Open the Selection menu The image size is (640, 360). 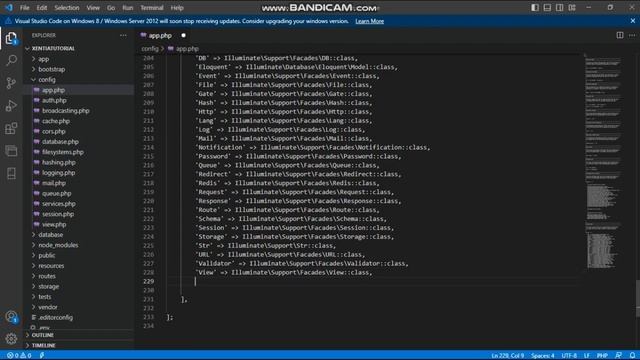[67, 8]
